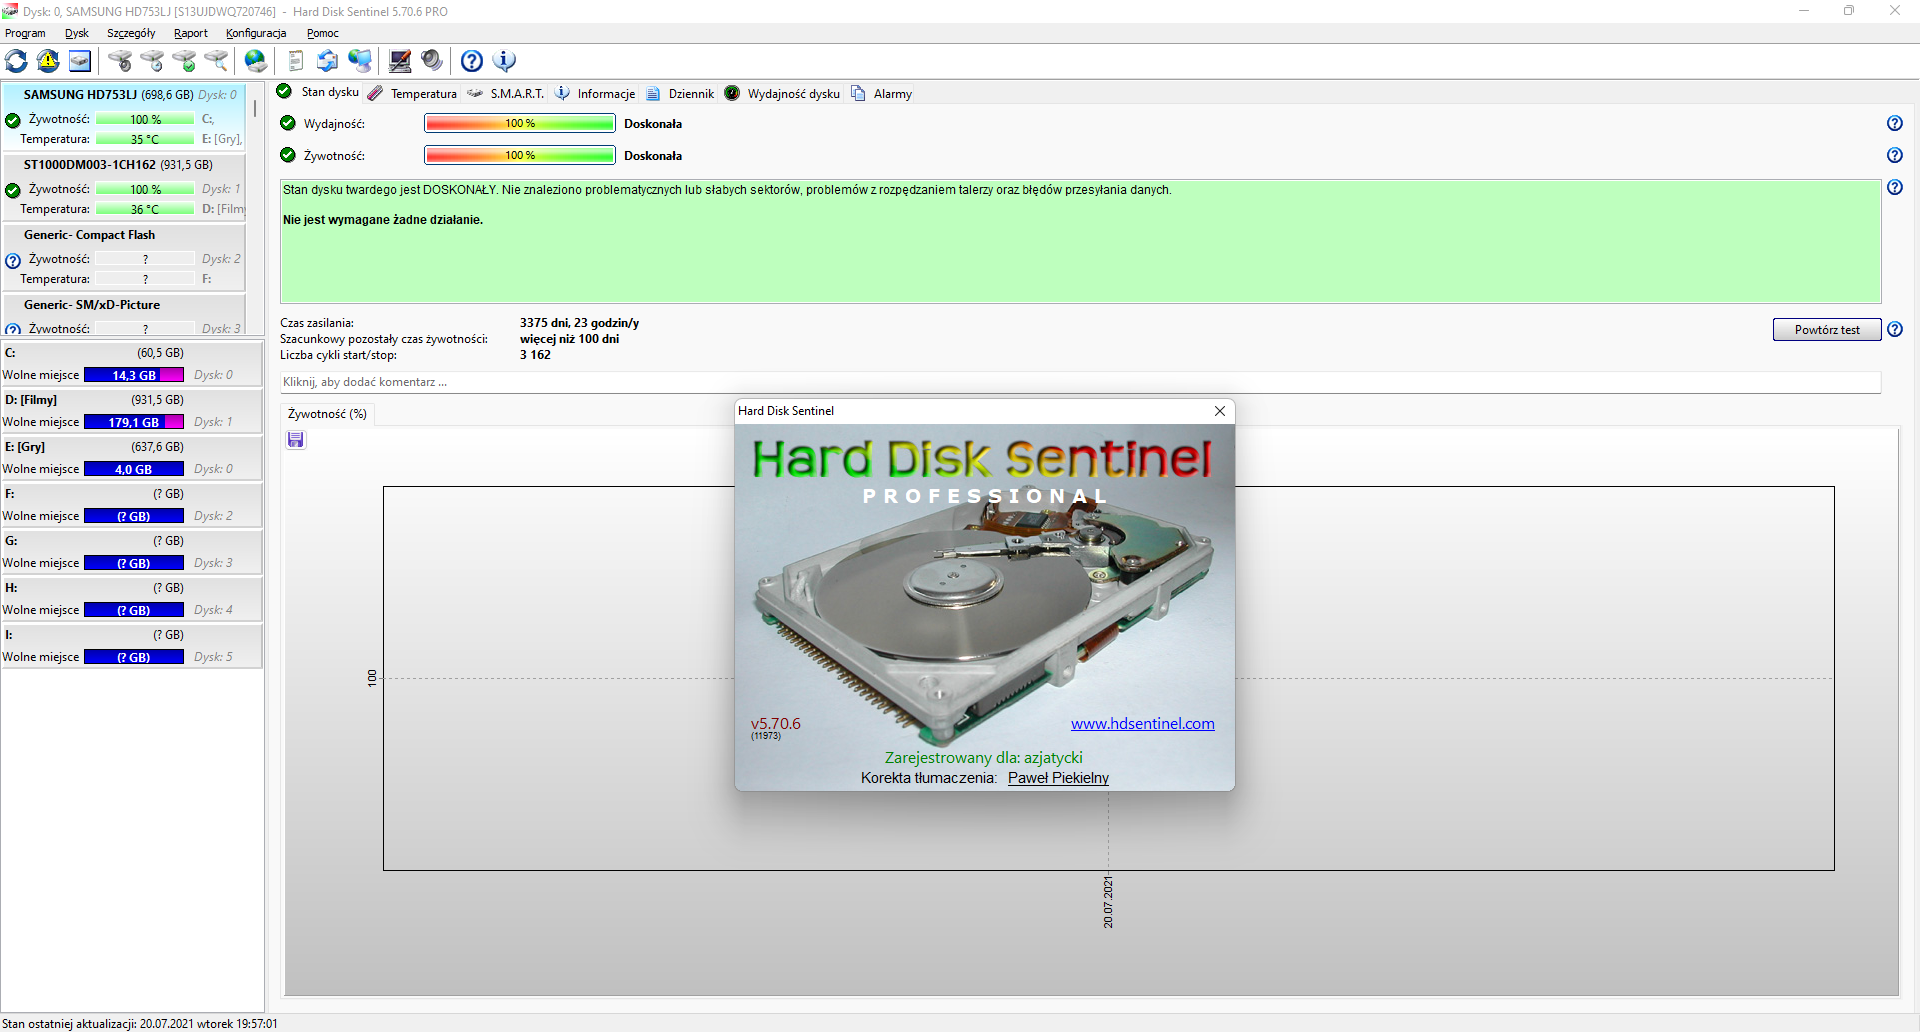Viewport: 1920px width, 1032px height.
Task: Select the Żywotność (%) chart tab
Action: 327,414
